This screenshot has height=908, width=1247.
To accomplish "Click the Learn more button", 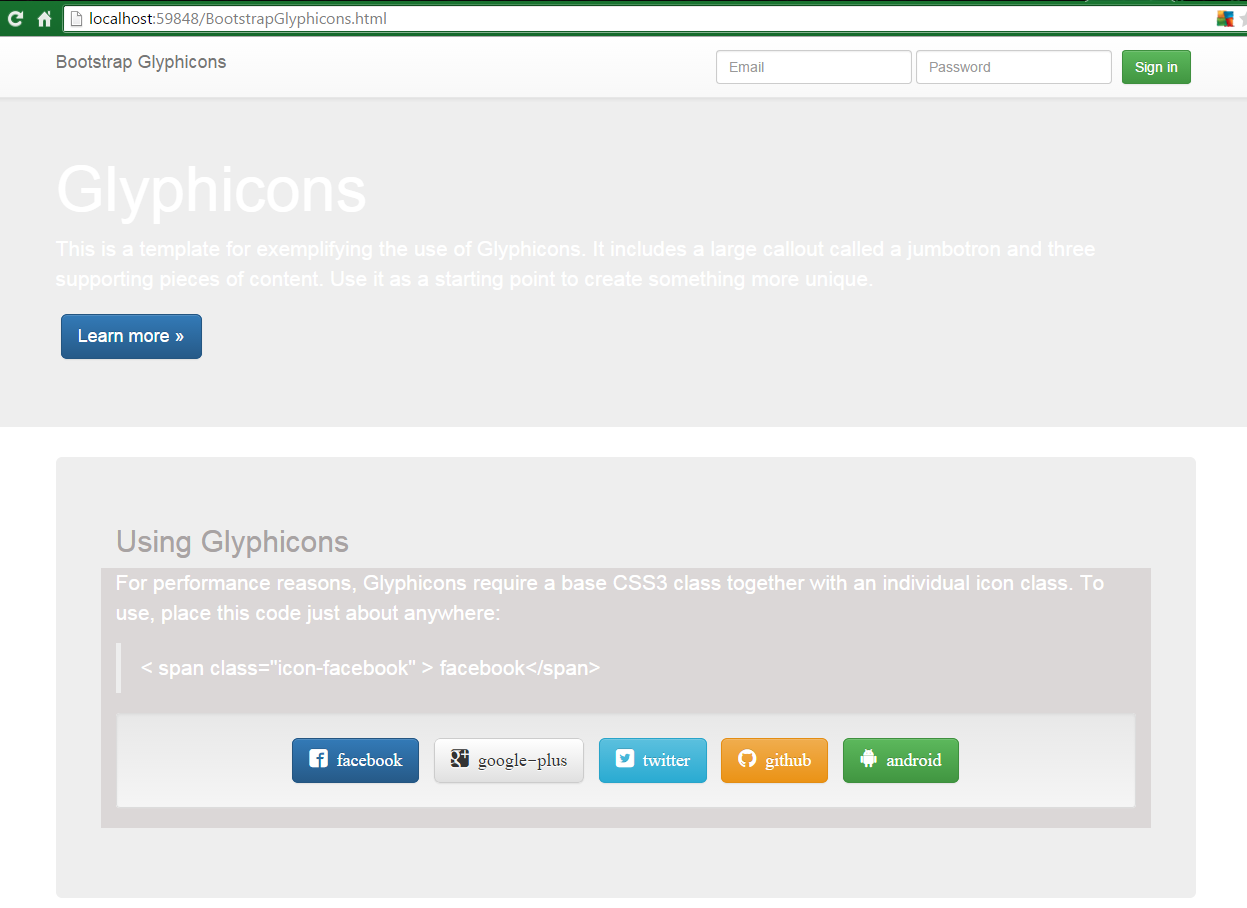I will point(131,336).
